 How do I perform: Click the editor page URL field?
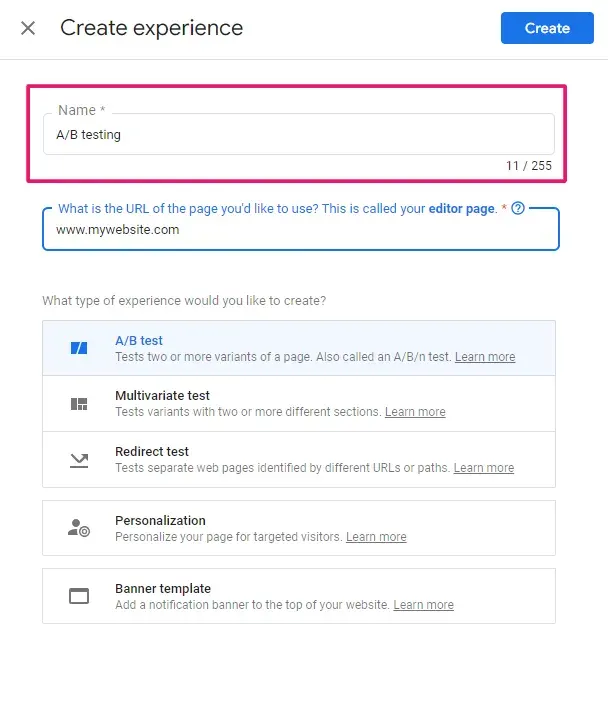coord(301,229)
